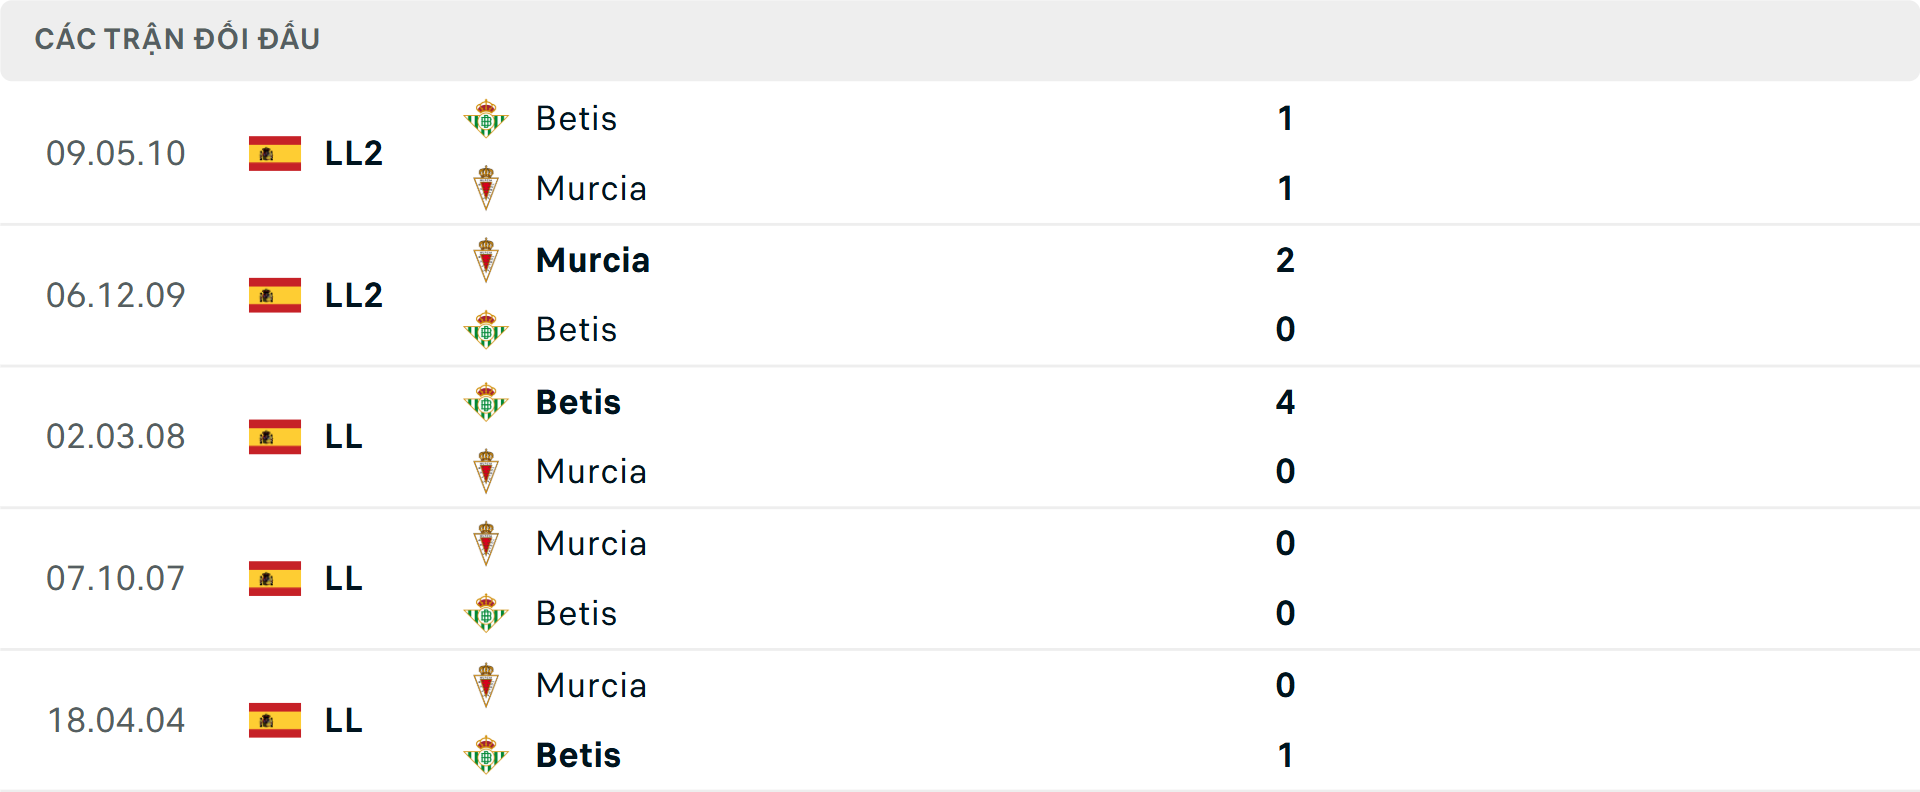This screenshot has height=792, width=1920.
Task: Click Murcia crest in 09.05.10 match
Action: [x=486, y=188]
